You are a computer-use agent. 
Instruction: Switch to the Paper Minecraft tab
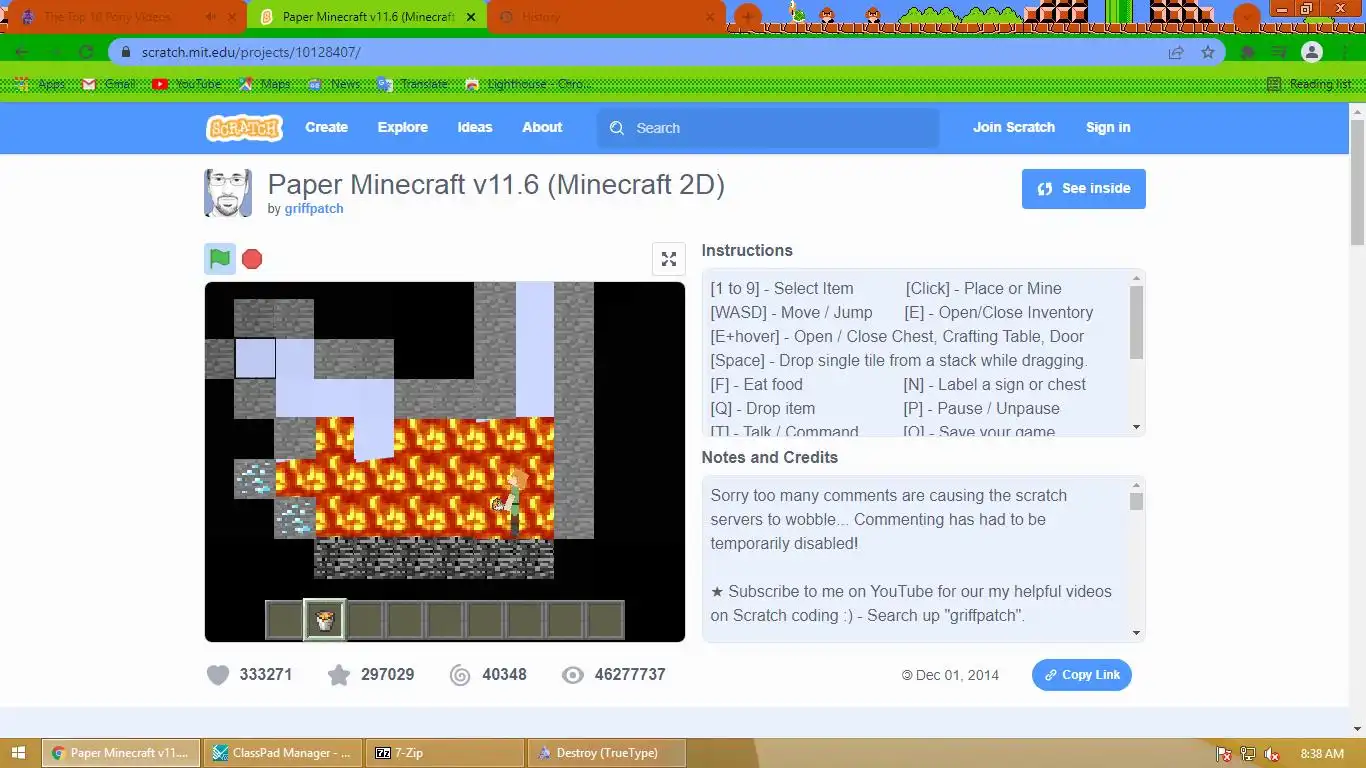(367, 17)
